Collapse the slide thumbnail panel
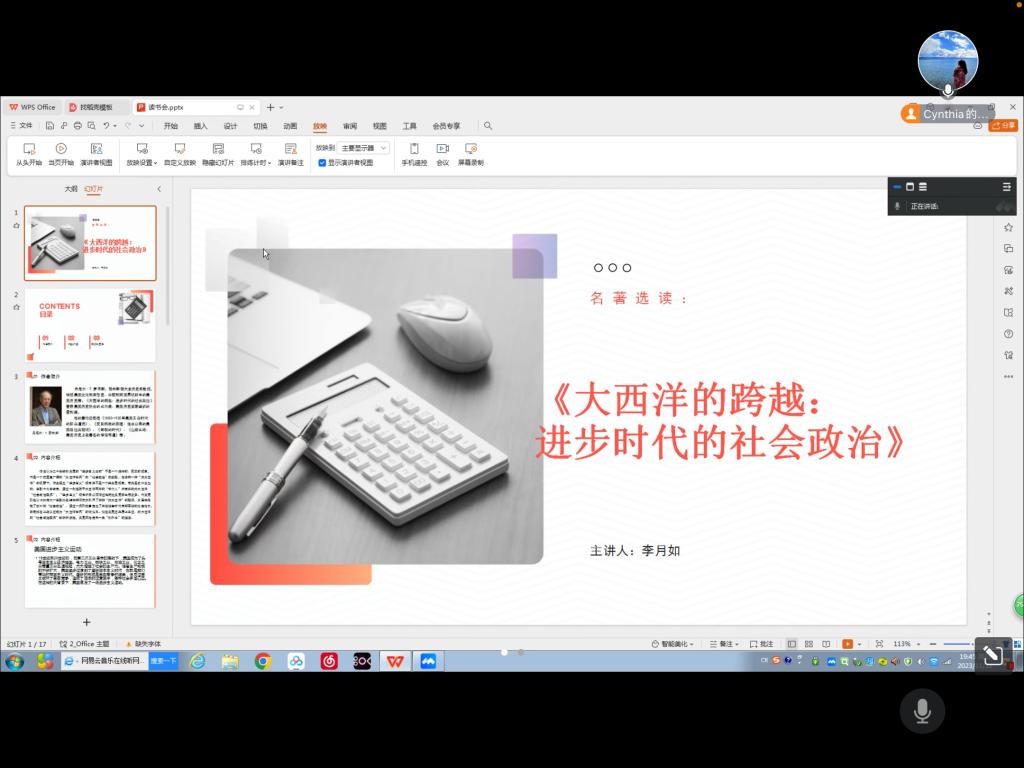This screenshot has width=1024, height=768. click(x=159, y=189)
